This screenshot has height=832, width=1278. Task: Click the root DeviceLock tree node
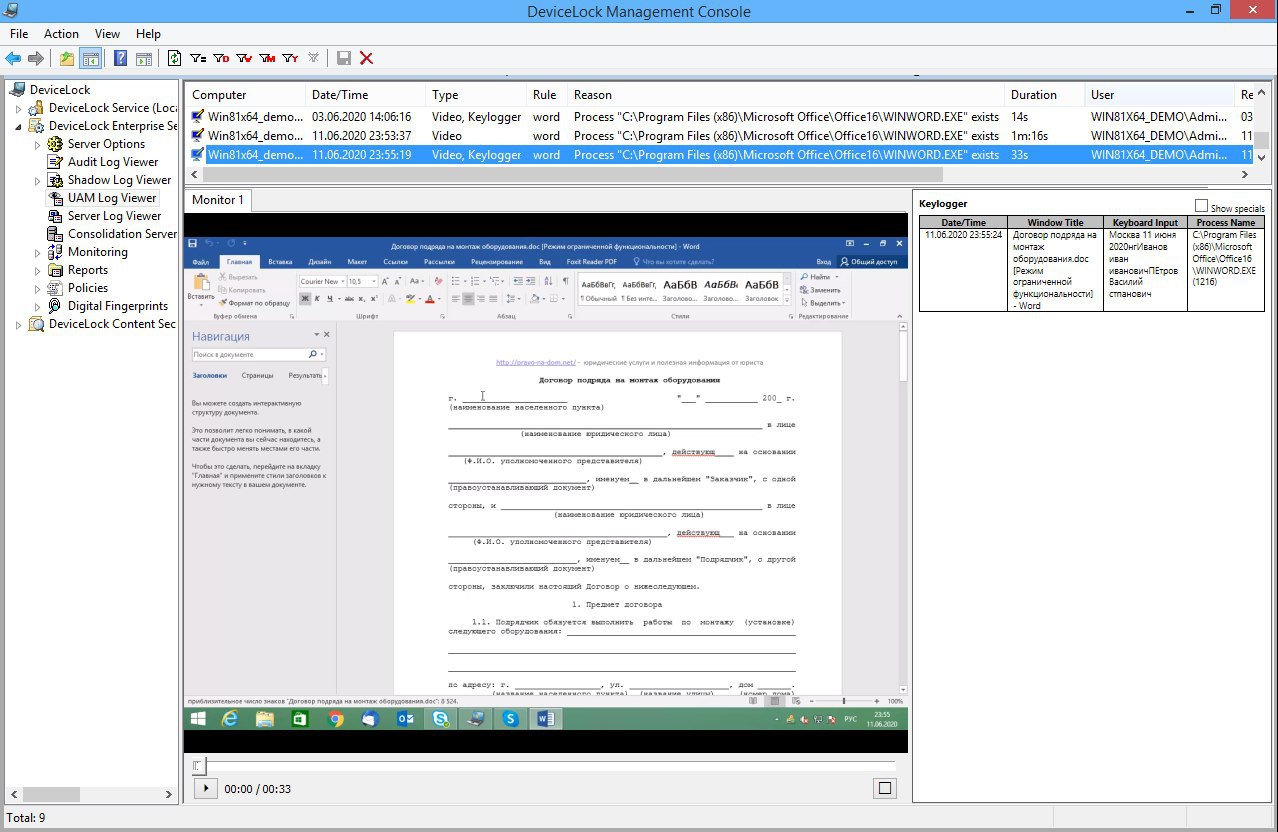tap(60, 90)
